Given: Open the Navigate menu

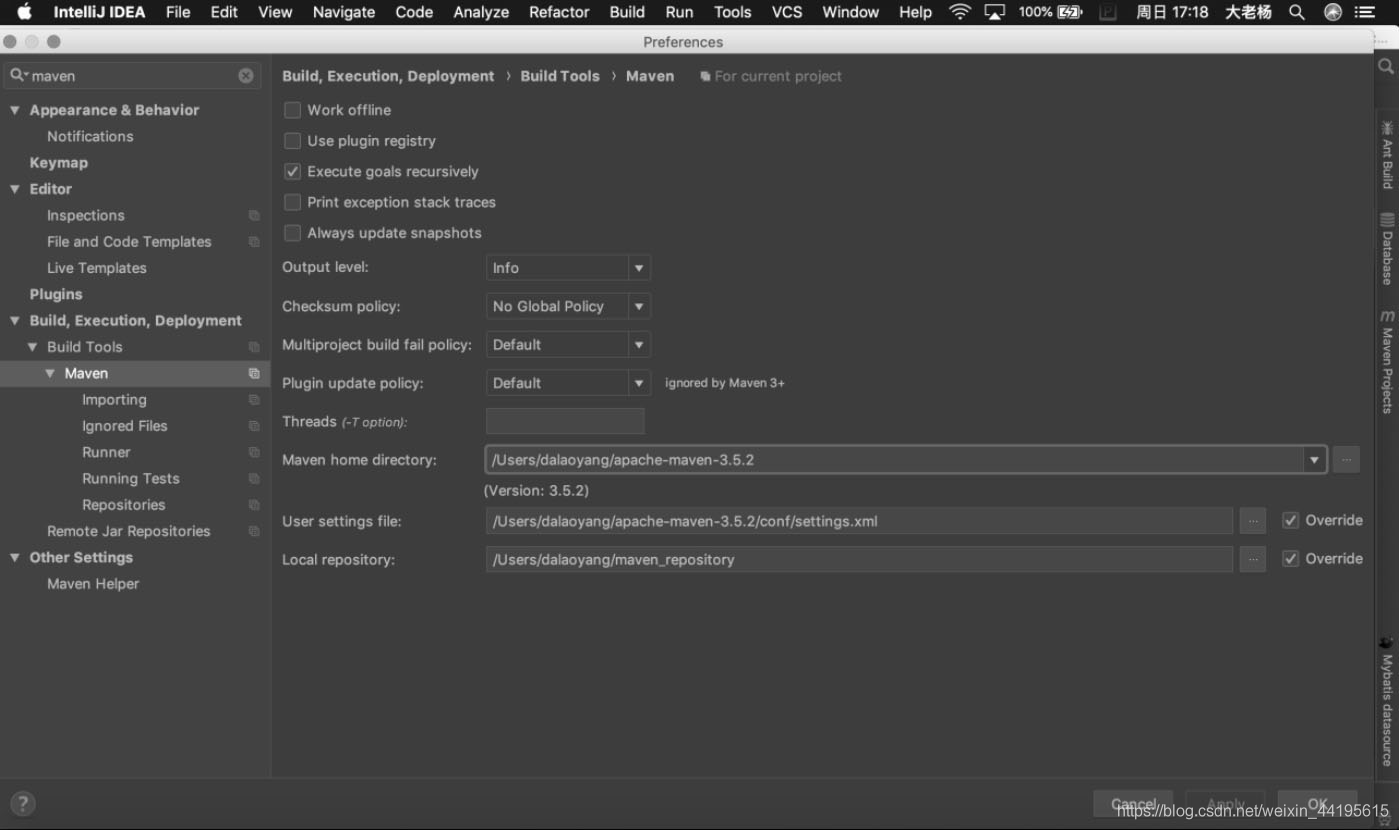Looking at the screenshot, I should coord(344,12).
